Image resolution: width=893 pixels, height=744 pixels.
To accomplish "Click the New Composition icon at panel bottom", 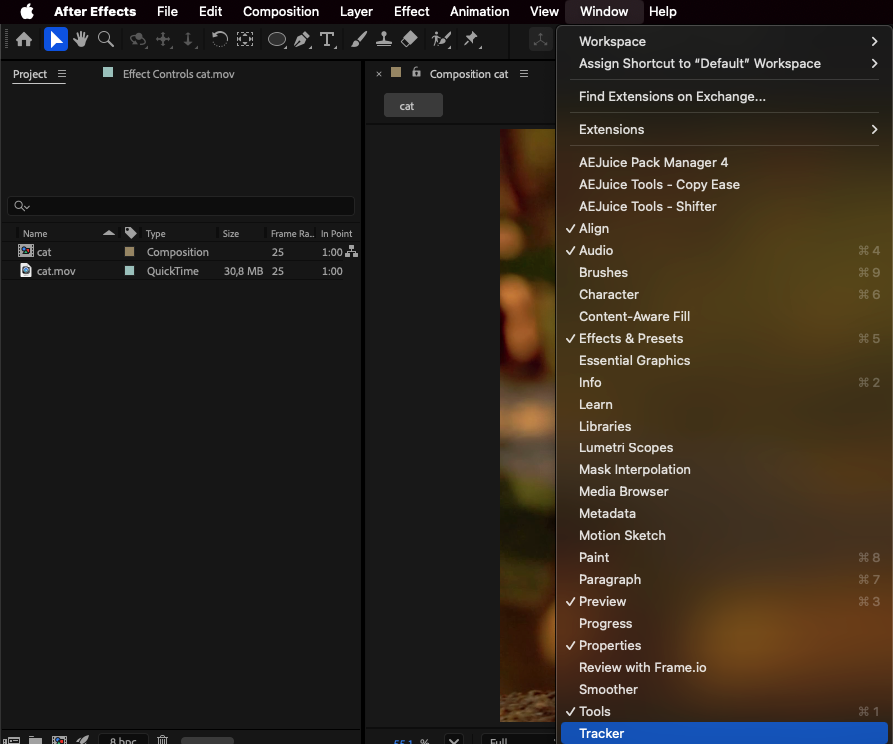I will (59, 739).
